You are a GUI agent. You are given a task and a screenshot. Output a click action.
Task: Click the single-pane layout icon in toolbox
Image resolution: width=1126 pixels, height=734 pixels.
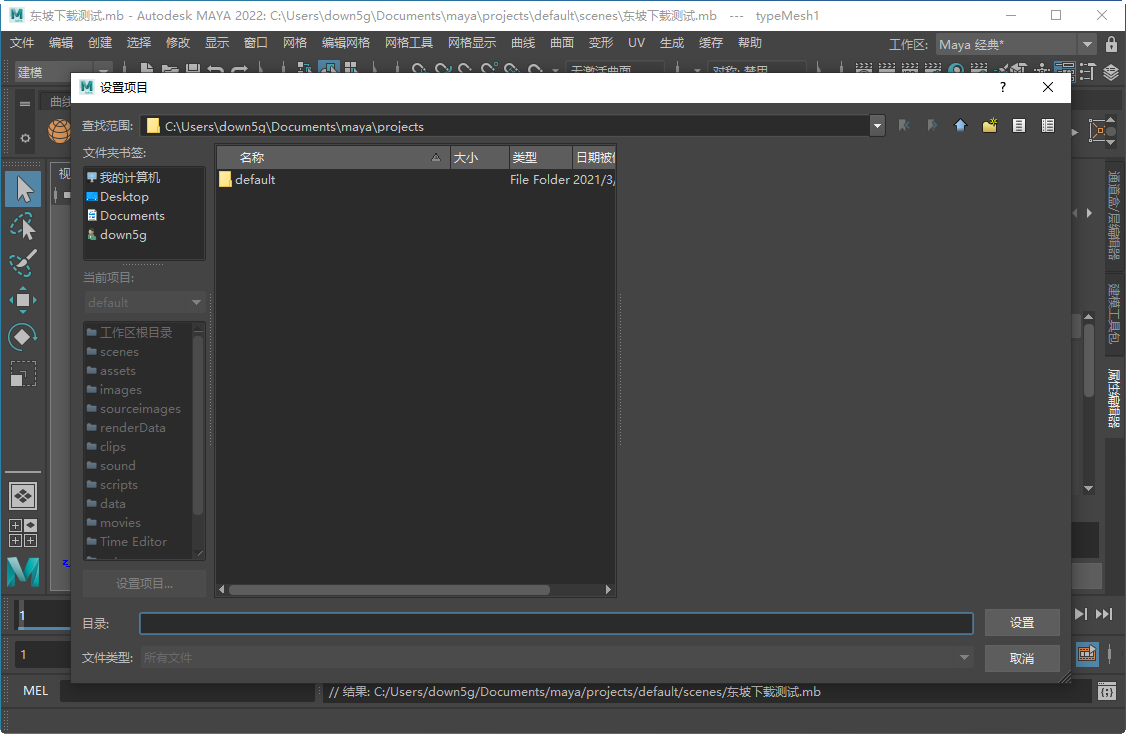click(x=22, y=495)
